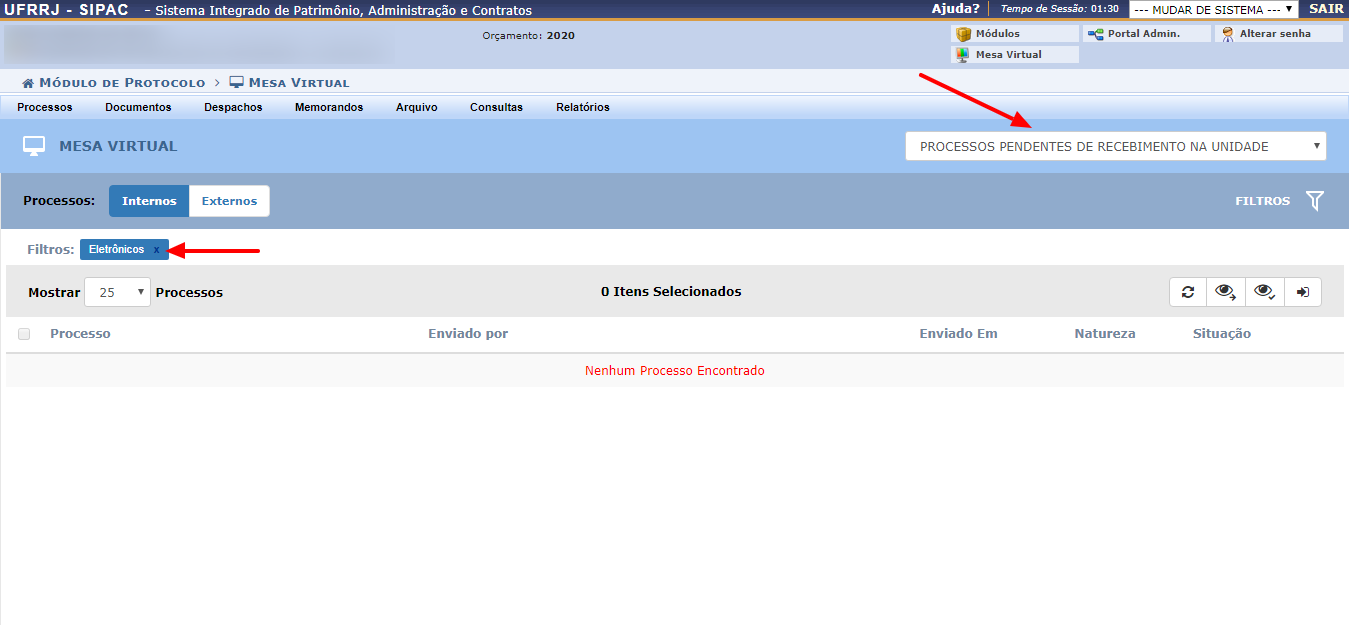Switch to Externos processes

[229, 201]
